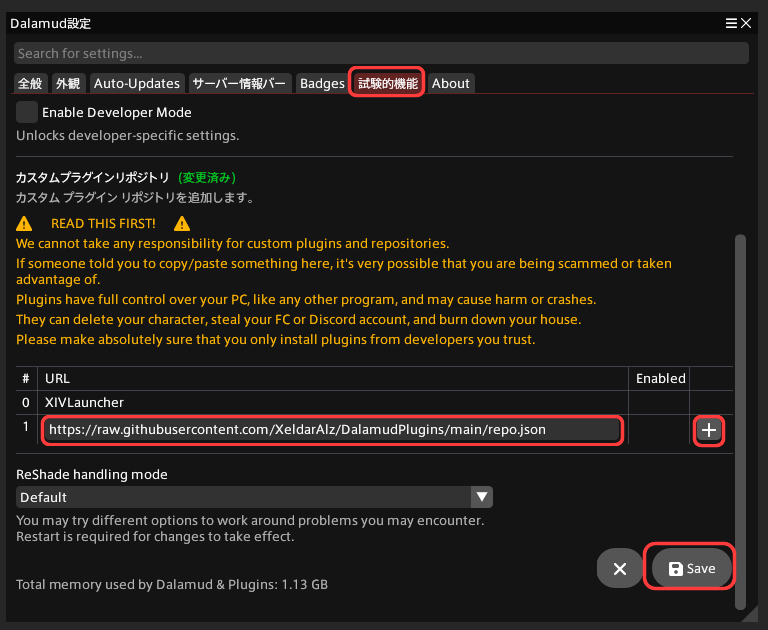Switch to the 外観 tab
This screenshot has width=768, height=630.
pos(68,83)
